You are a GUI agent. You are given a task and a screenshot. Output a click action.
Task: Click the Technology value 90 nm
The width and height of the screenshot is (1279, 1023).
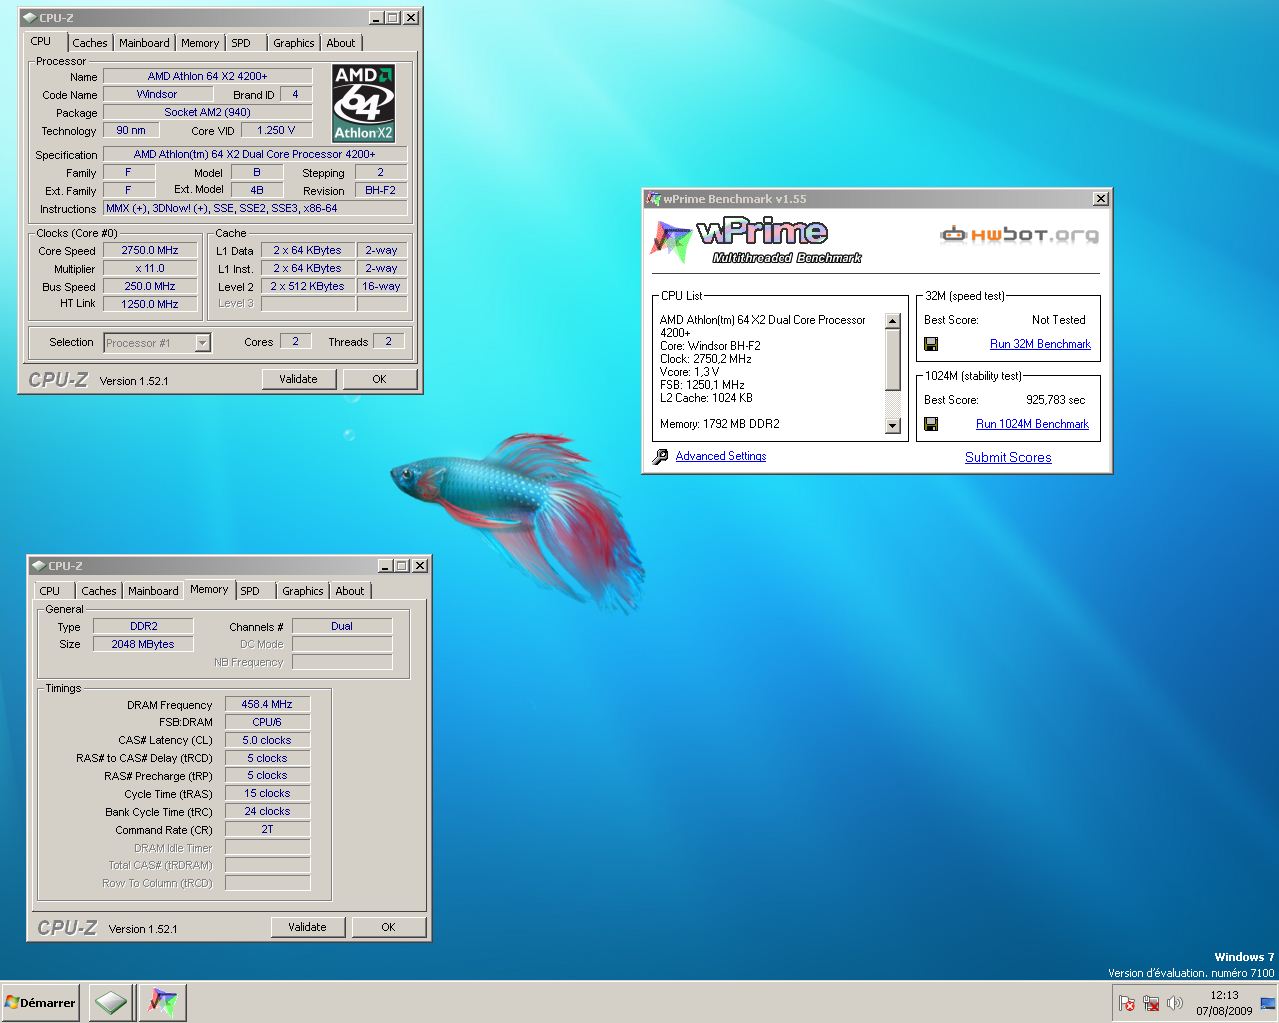coord(130,130)
